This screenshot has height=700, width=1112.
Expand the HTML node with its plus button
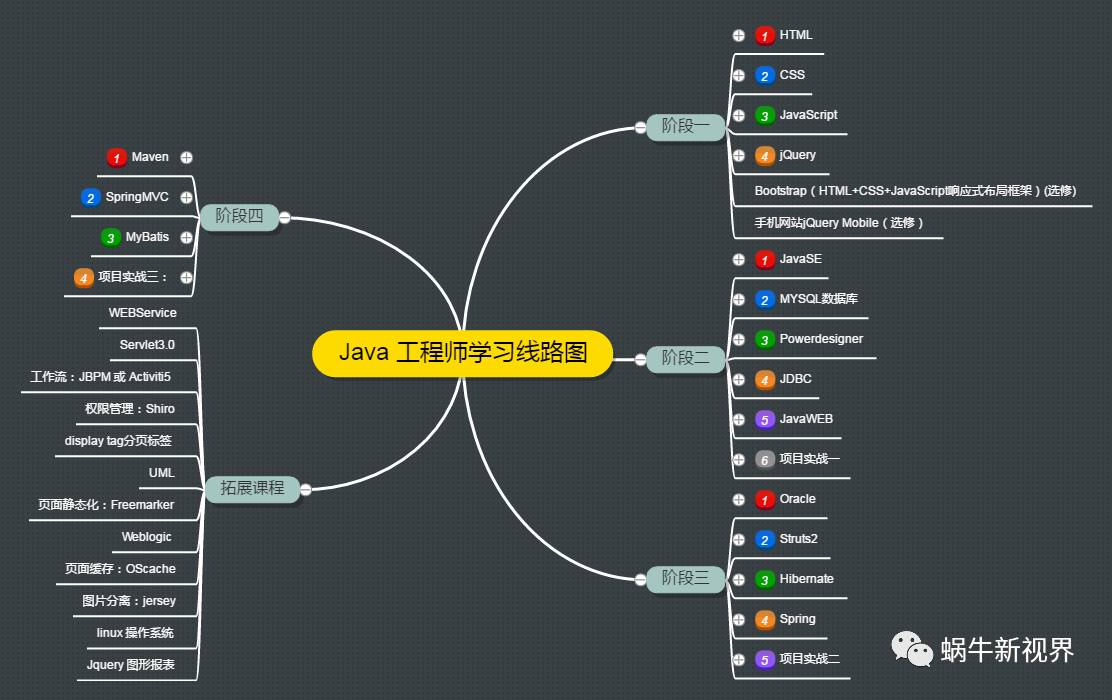pyautogui.click(x=739, y=35)
